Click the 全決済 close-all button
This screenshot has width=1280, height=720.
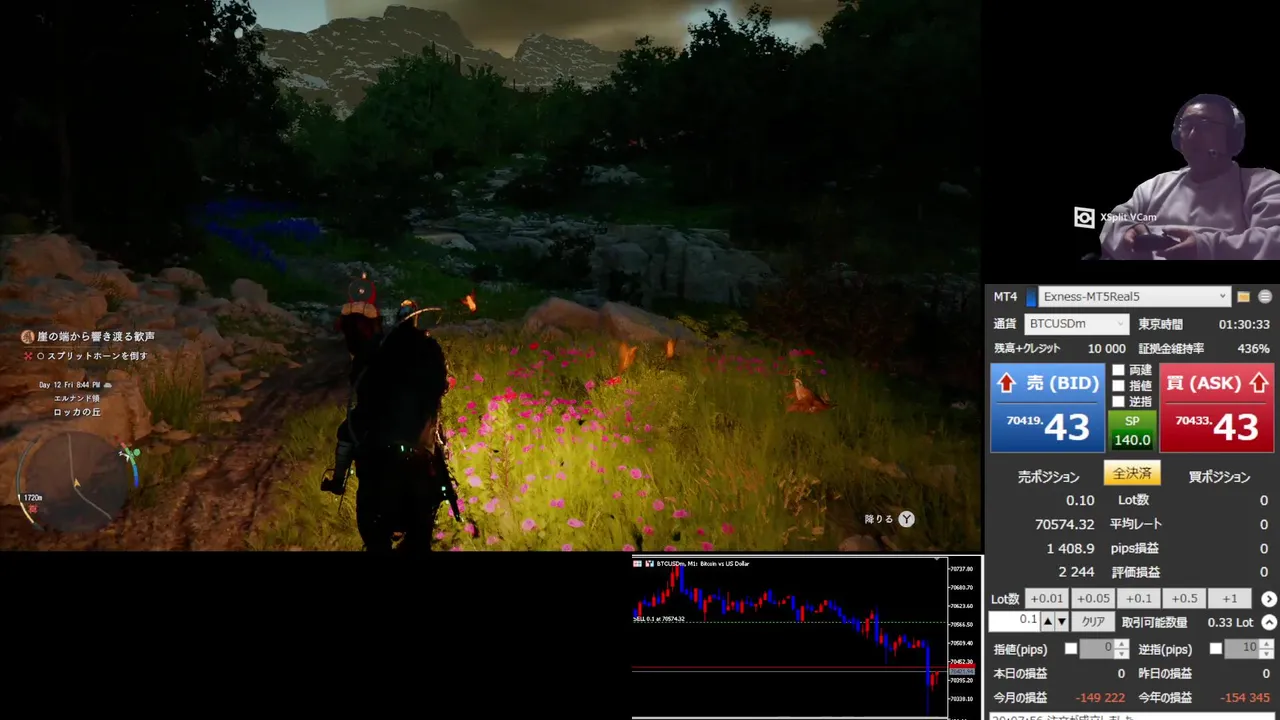coord(1132,473)
